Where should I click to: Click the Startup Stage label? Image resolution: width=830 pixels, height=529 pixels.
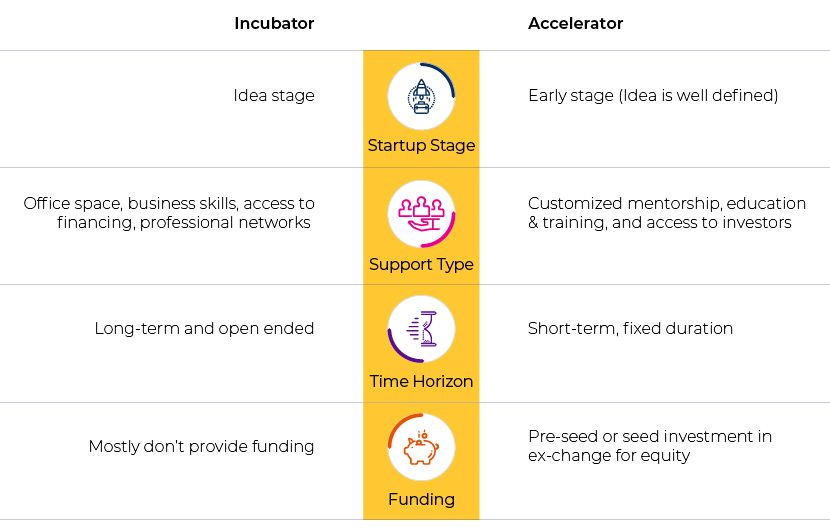point(421,146)
